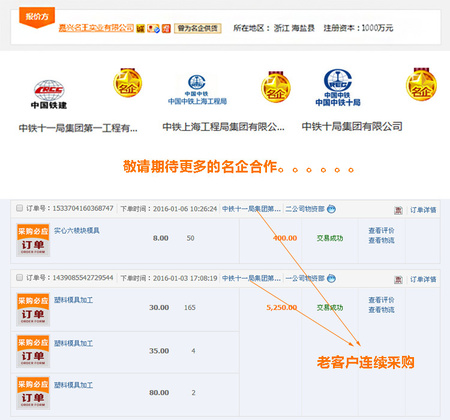Viewport: 450px width, 420px height.
Task: Click 交易成功 status on the 5,250.00 order
Action: [330, 308]
